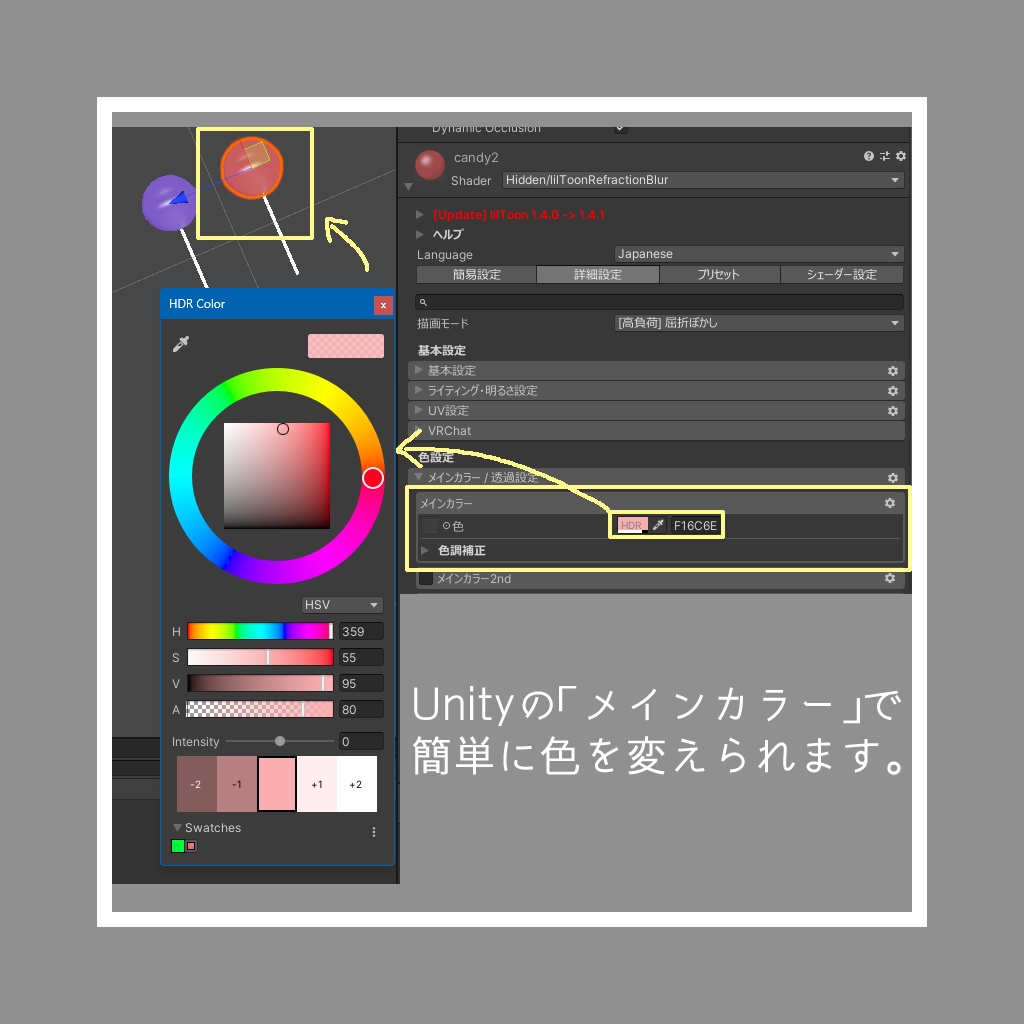Screen dimensions: 1024x1024
Task: Click the texture slot box beside 色
Action: click(x=430, y=525)
